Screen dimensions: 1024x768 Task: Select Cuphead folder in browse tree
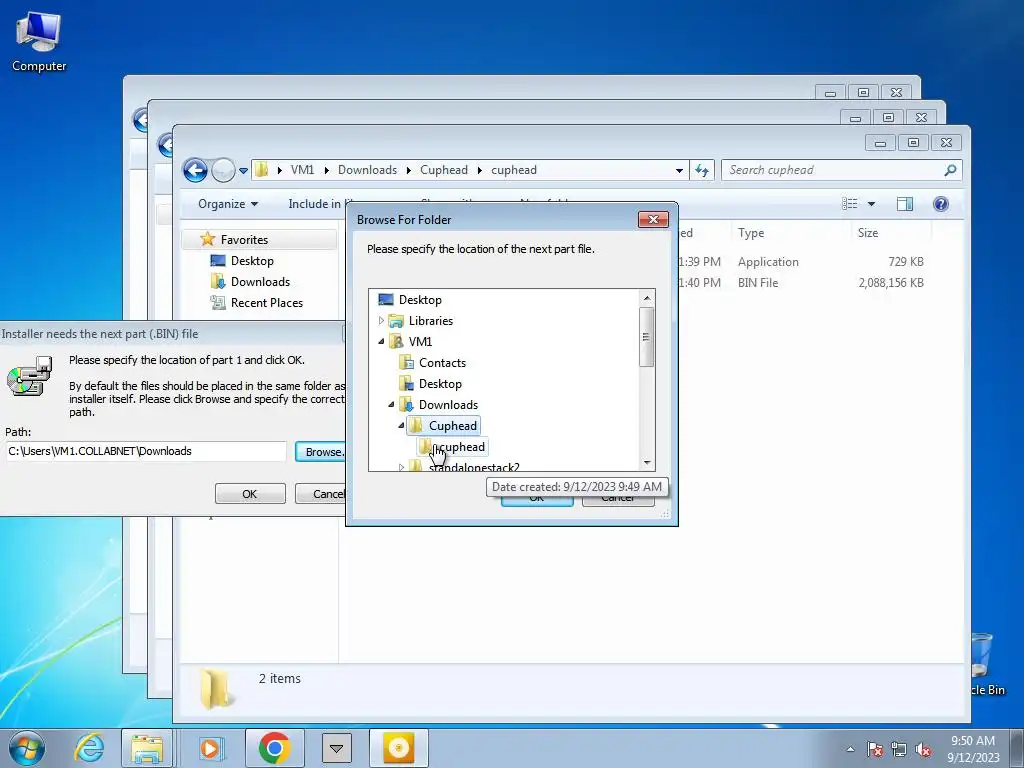pyautogui.click(x=453, y=426)
